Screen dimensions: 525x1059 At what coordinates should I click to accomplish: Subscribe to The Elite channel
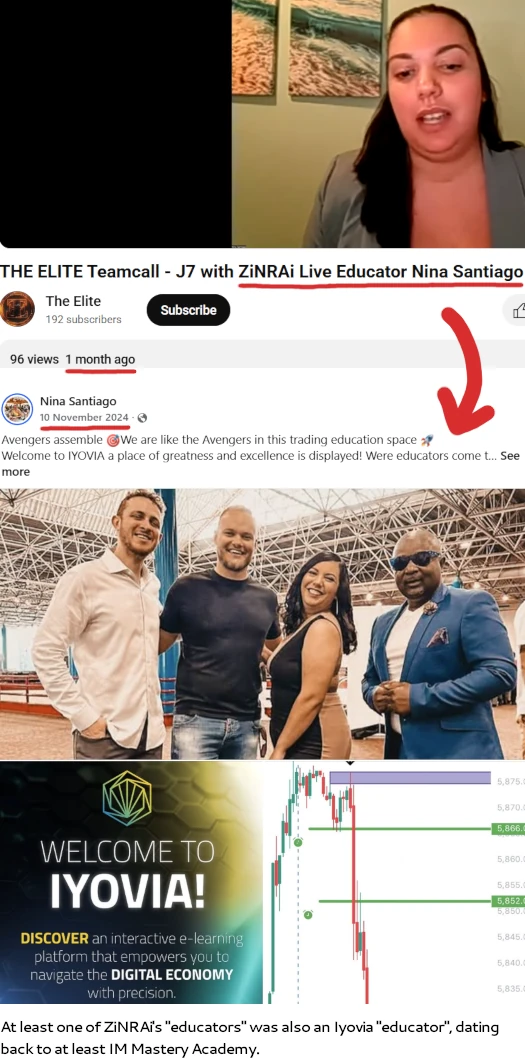pyautogui.click(x=189, y=310)
